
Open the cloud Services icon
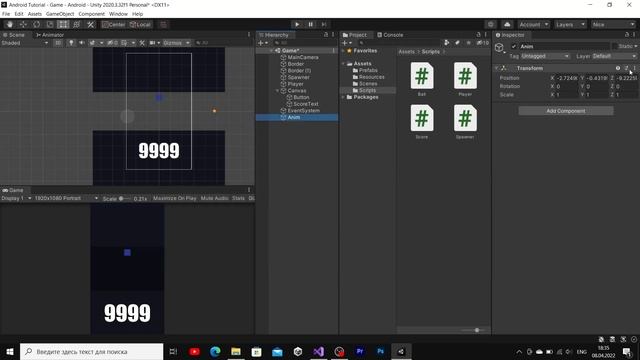click(507, 24)
